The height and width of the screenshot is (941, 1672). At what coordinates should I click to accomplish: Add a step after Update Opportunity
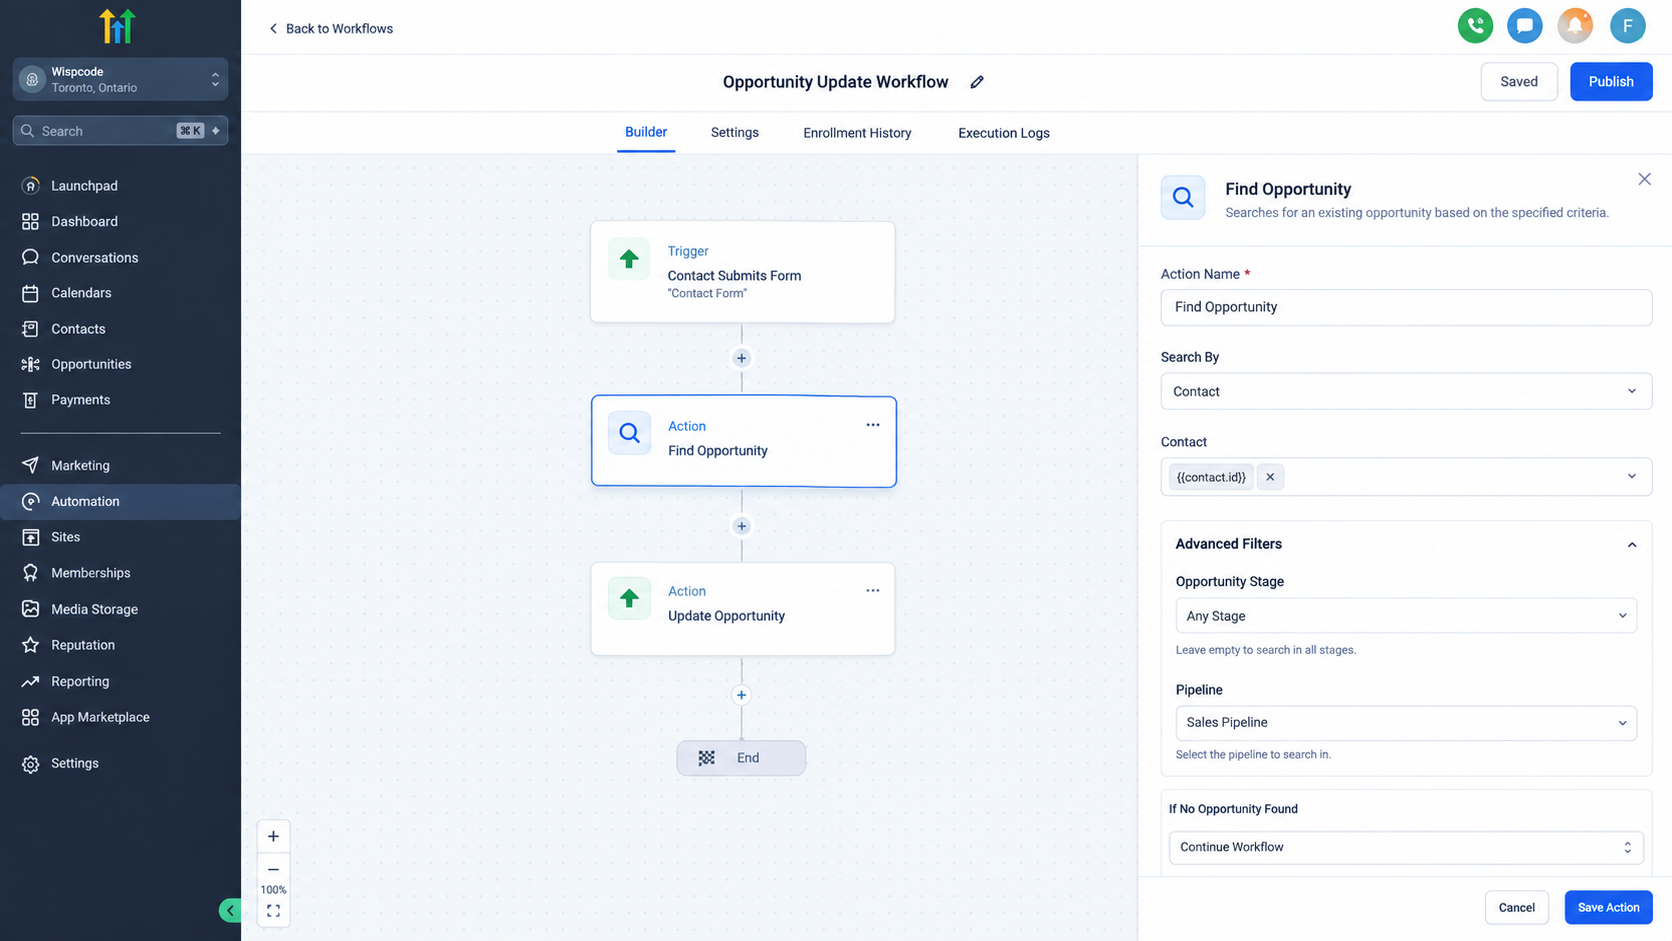tap(741, 695)
